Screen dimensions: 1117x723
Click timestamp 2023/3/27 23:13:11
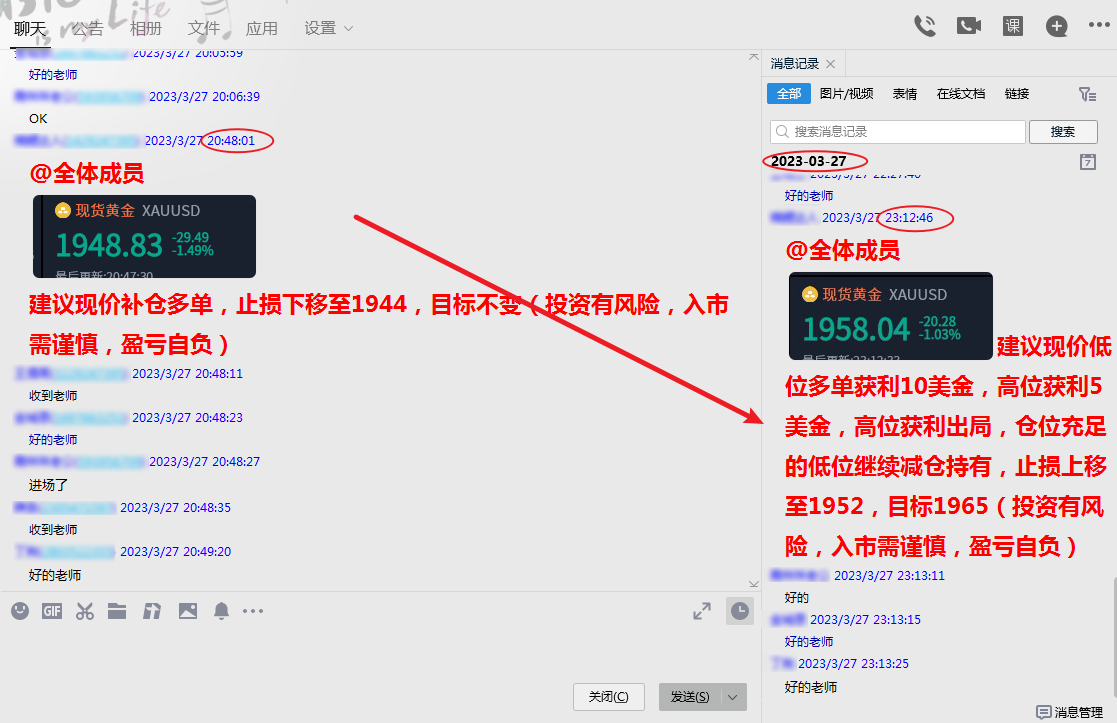tap(889, 576)
